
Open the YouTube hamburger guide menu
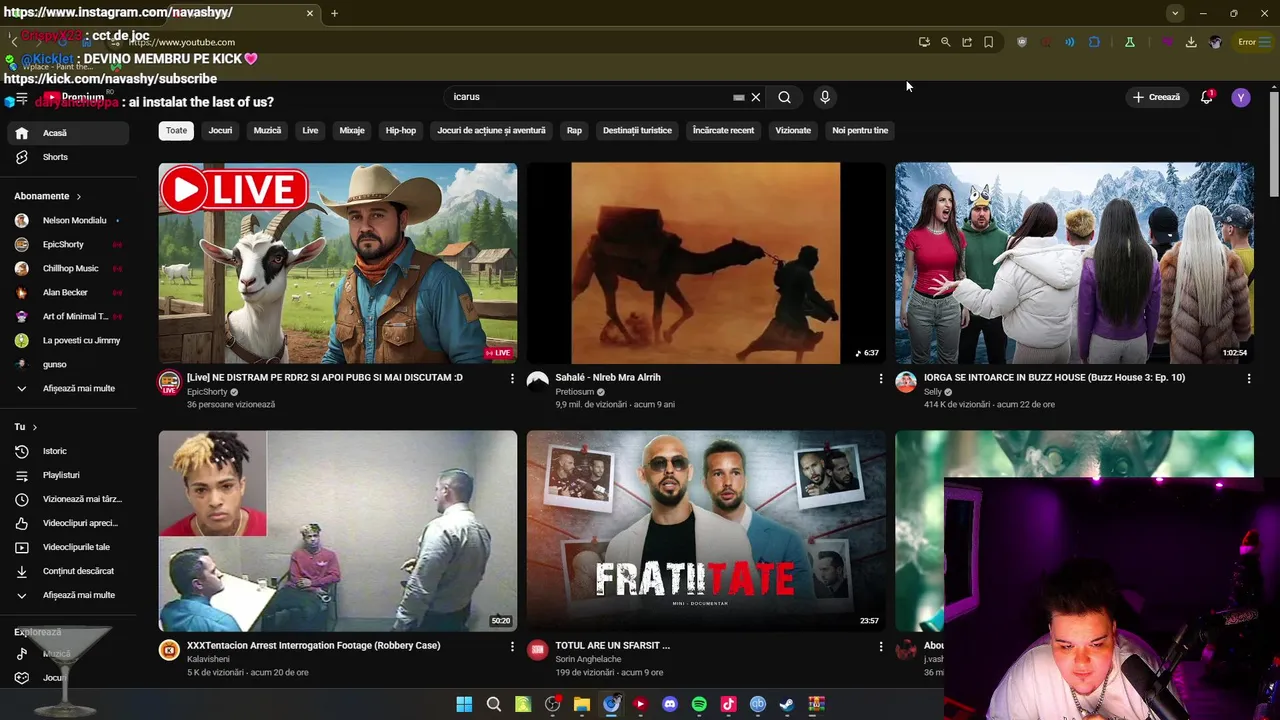[21, 98]
